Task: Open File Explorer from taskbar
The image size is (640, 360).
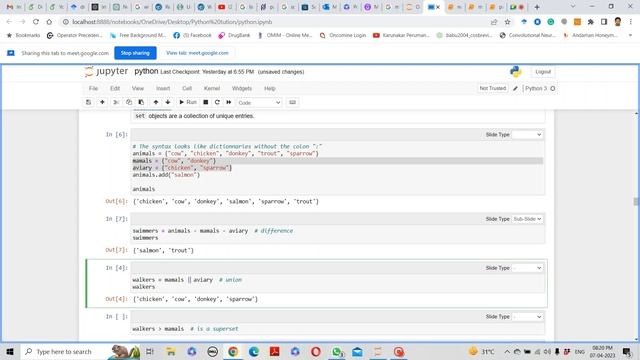Action: click(171, 351)
